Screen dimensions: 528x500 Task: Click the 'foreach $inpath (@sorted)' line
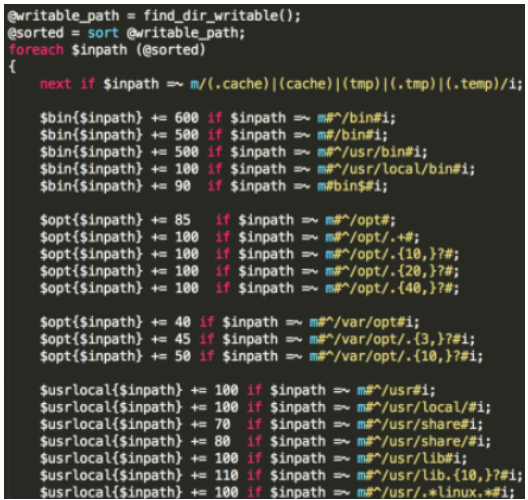click(107, 50)
